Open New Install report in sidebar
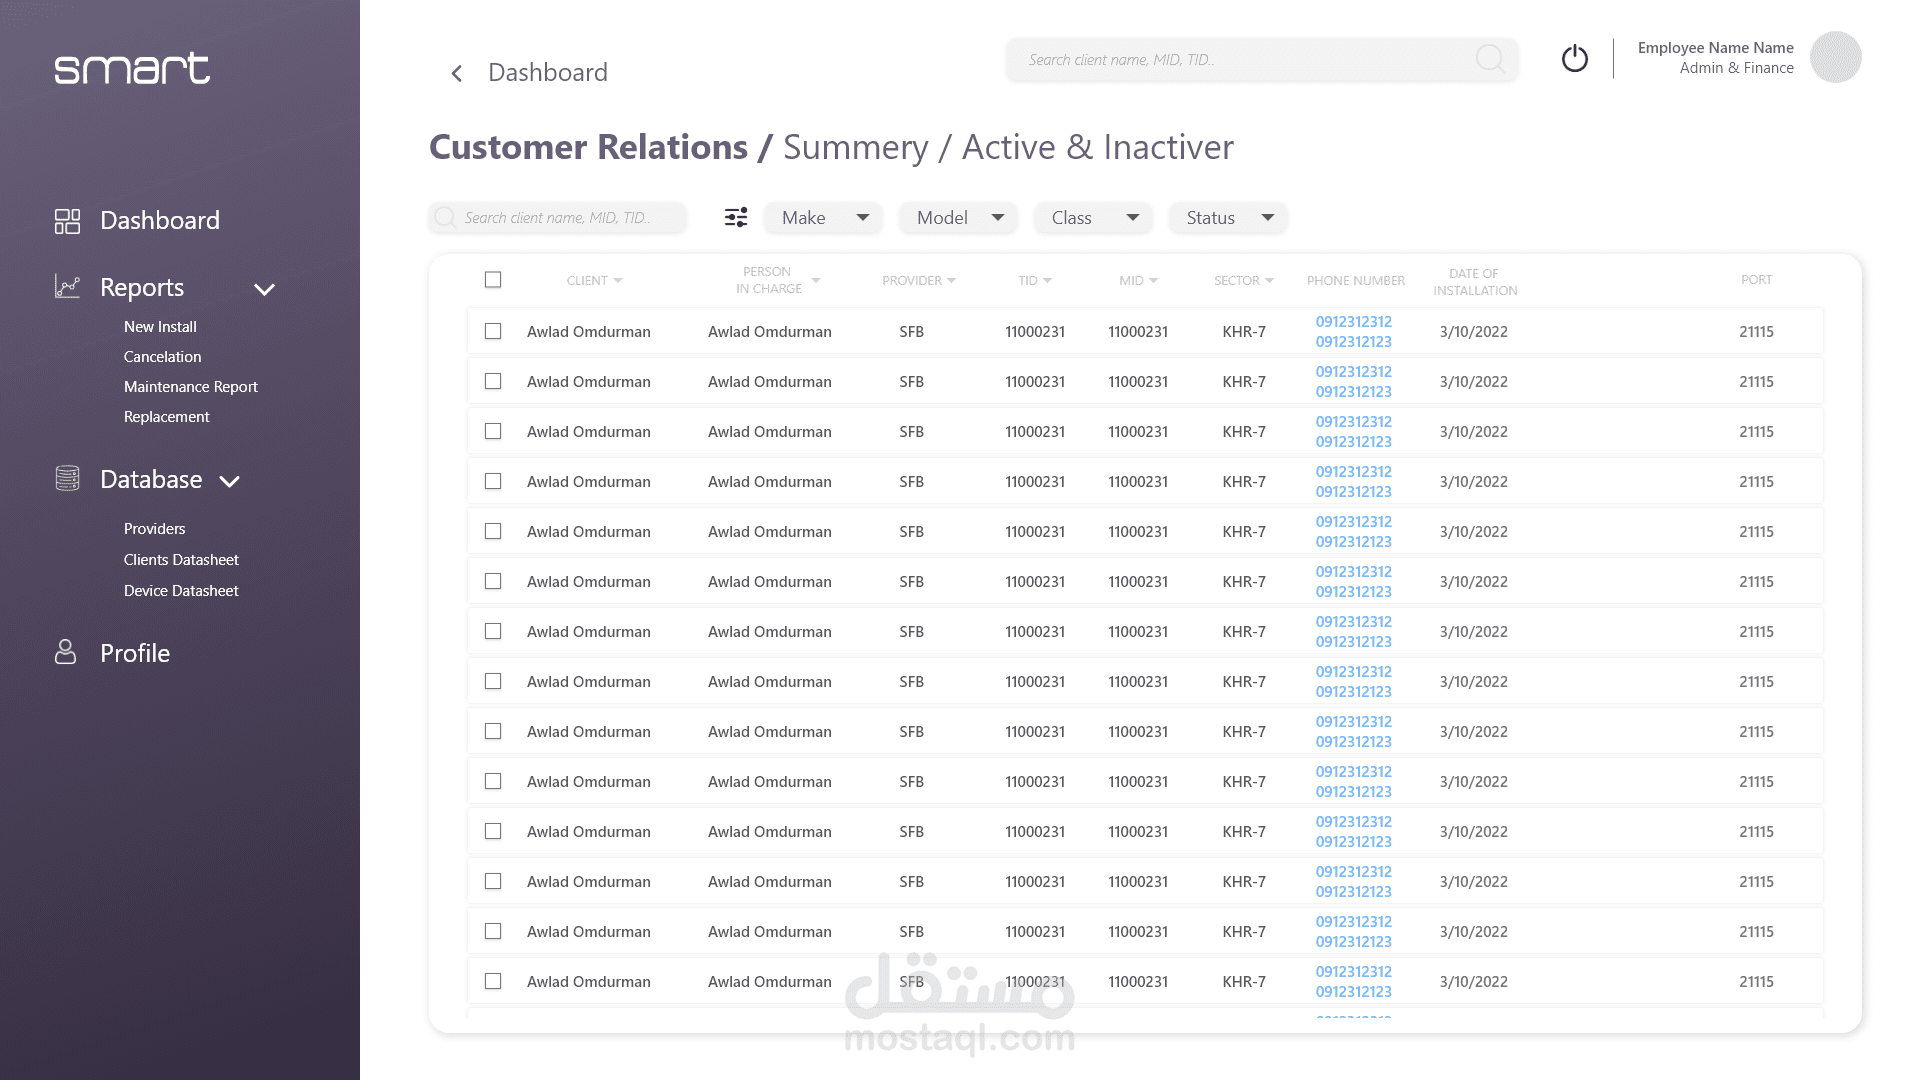Screen dimensions: 1920x1080 click(160, 327)
